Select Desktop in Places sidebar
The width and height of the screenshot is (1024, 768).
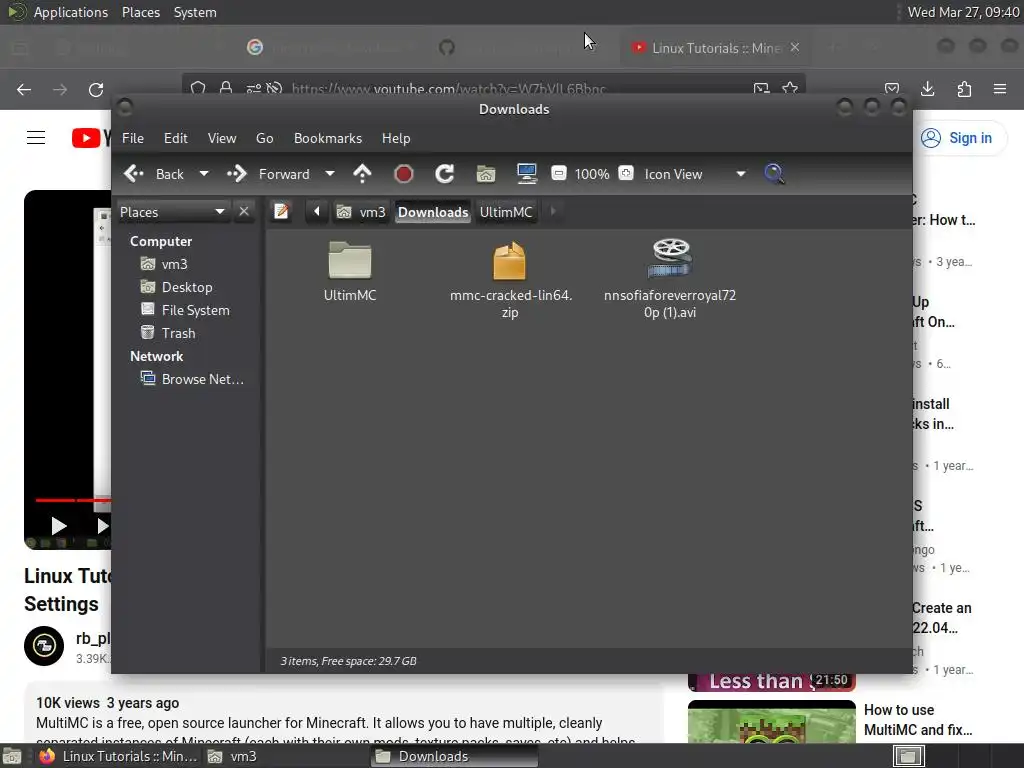tap(187, 287)
